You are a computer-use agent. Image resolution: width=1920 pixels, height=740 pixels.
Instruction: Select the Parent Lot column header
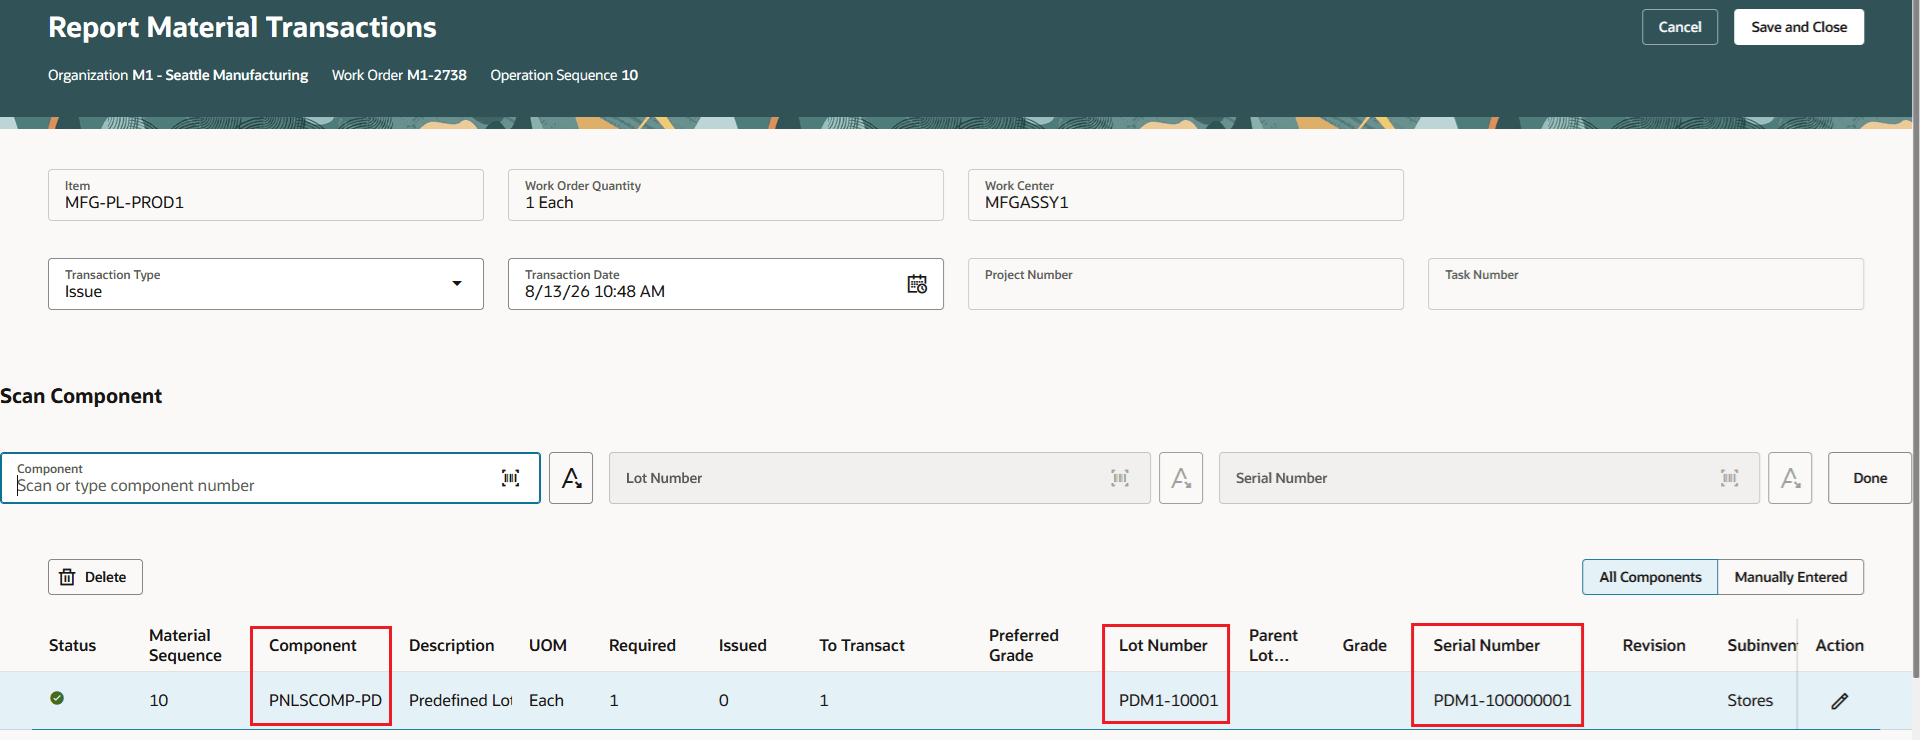coord(1273,646)
